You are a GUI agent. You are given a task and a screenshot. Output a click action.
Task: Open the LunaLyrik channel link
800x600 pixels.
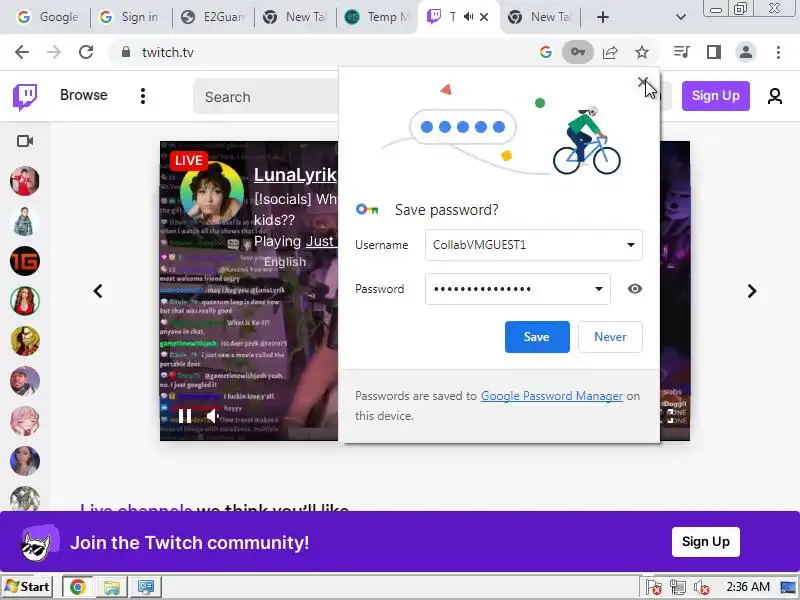295,174
